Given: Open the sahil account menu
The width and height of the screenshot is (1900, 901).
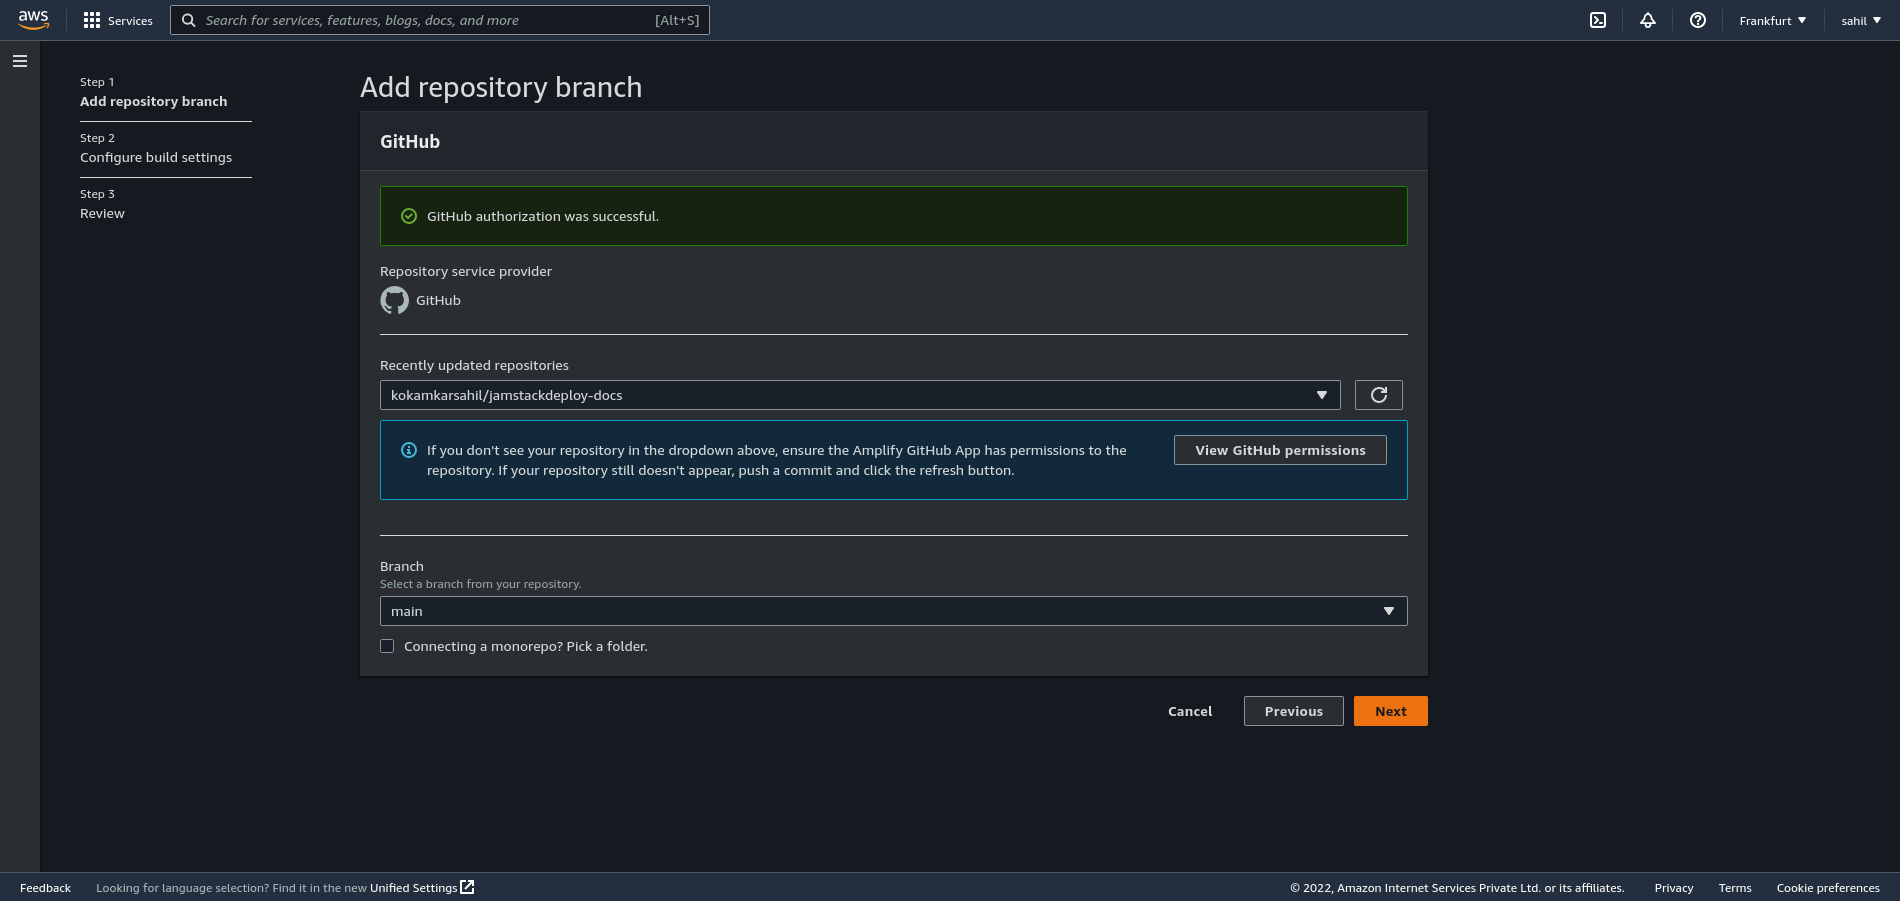Looking at the screenshot, I should click(1860, 20).
